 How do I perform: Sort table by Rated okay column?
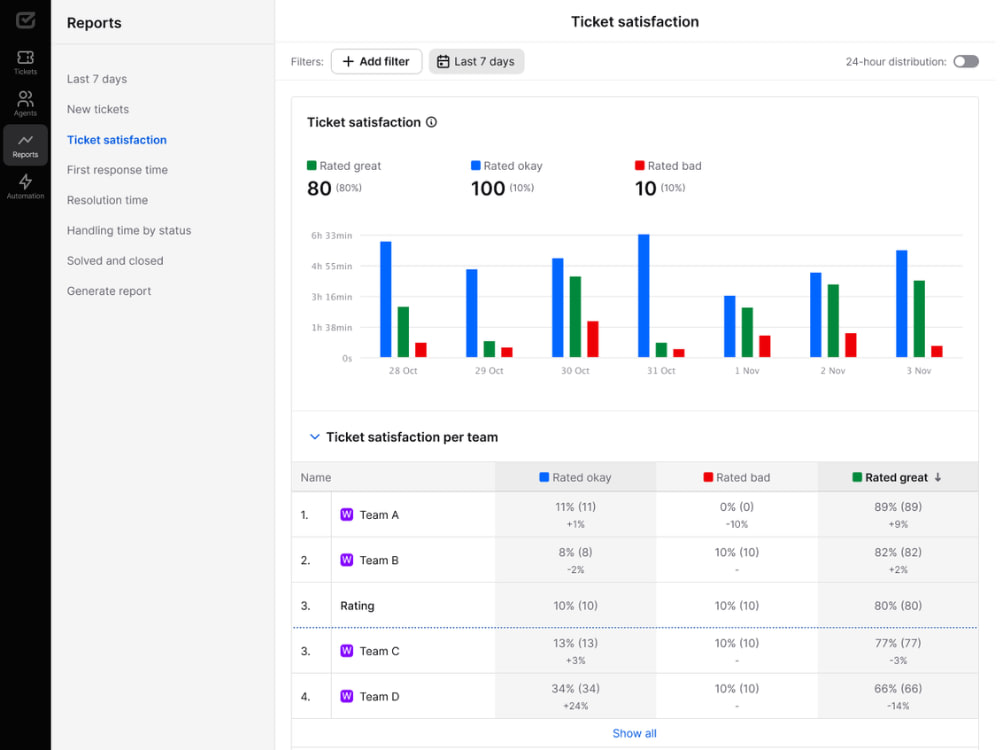pyautogui.click(x=575, y=477)
